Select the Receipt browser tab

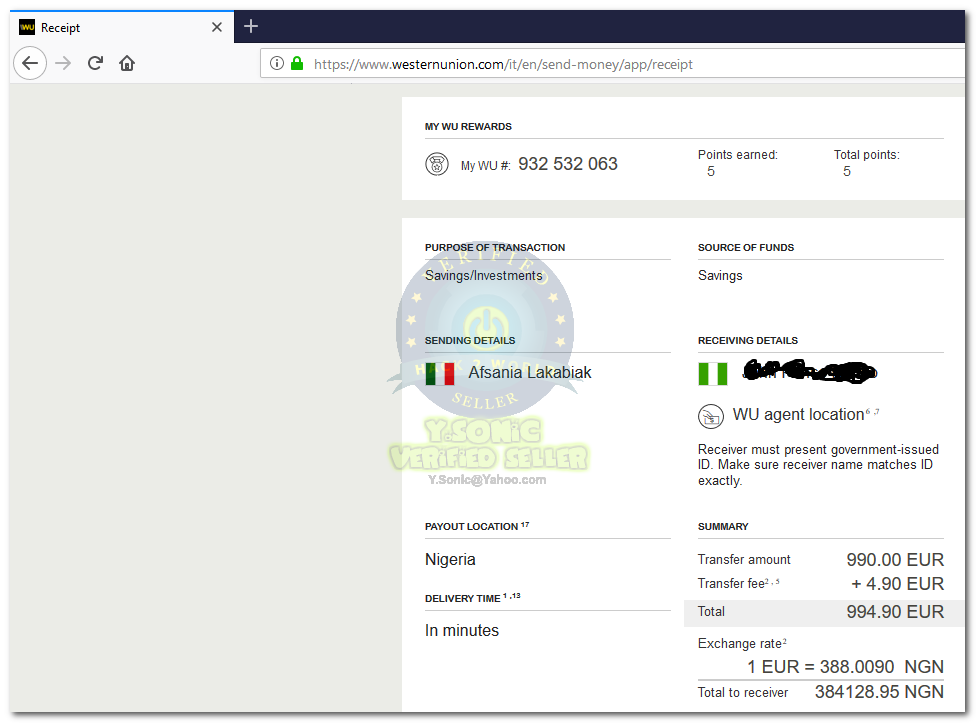pyautogui.click(x=122, y=27)
